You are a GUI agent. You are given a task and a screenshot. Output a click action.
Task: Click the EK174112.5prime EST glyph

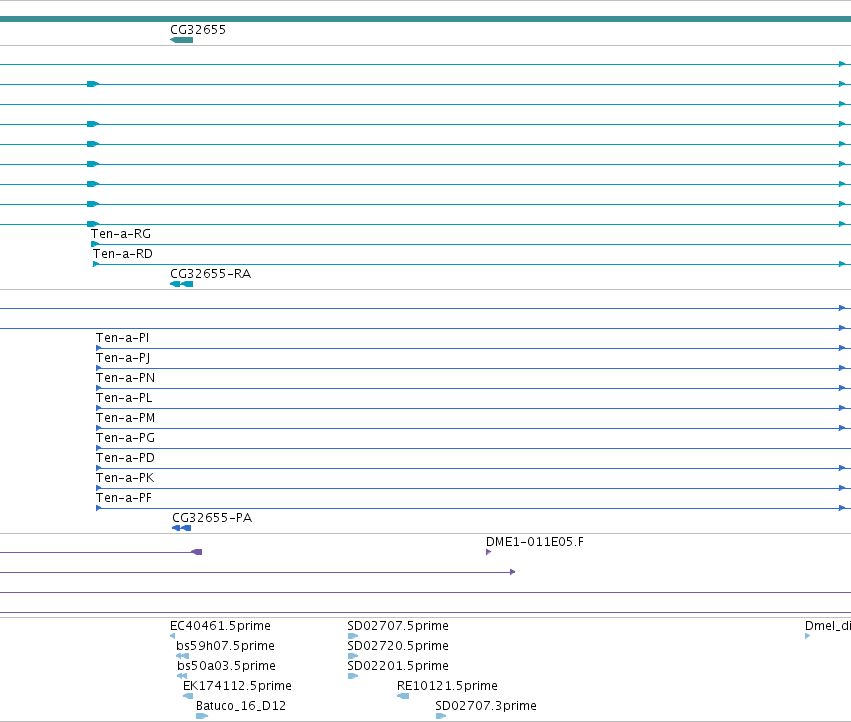188,696
